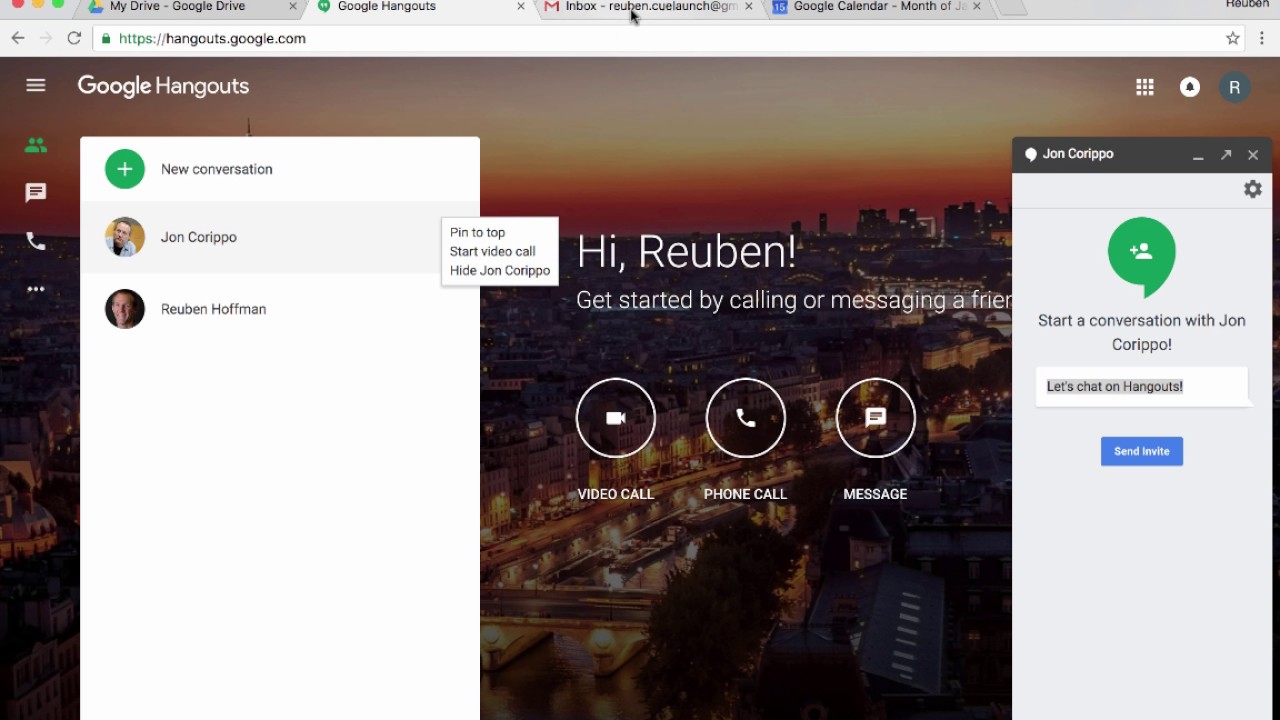
Task: Select Pin to top menu entry
Action: coord(477,232)
